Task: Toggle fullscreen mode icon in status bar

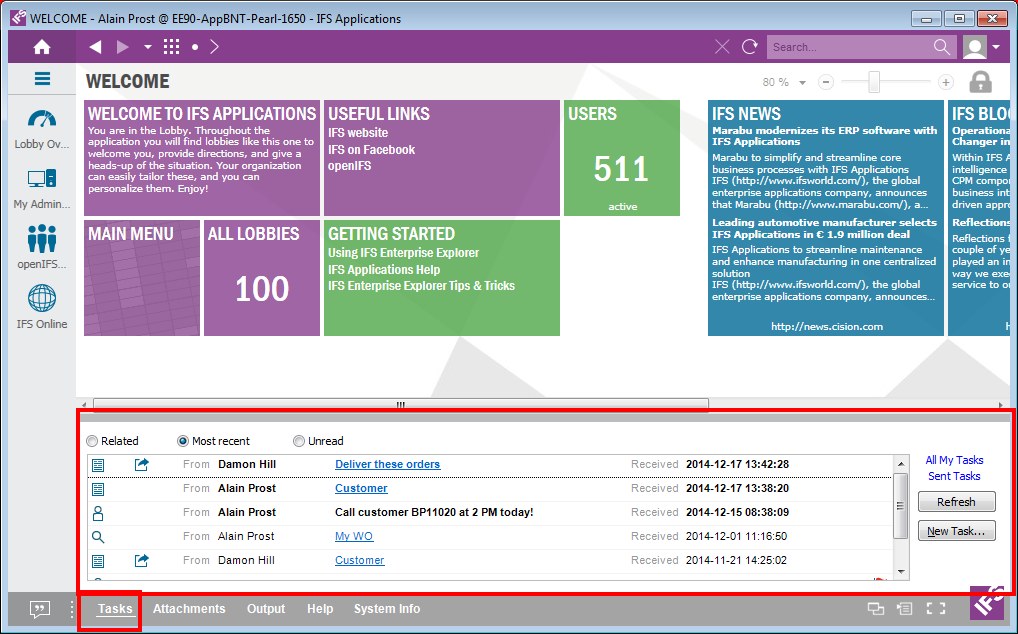Action: click(x=936, y=608)
